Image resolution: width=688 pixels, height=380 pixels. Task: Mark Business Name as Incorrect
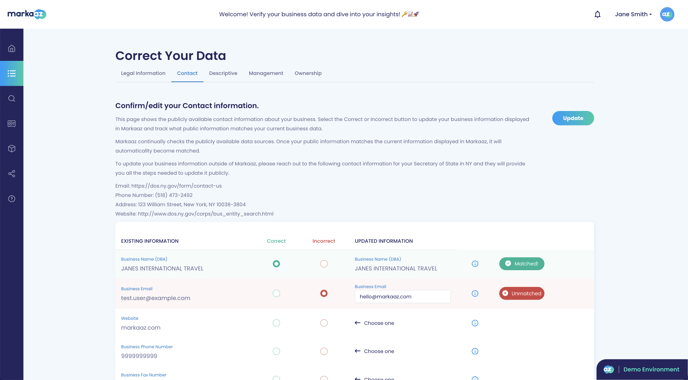coord(324,264)
